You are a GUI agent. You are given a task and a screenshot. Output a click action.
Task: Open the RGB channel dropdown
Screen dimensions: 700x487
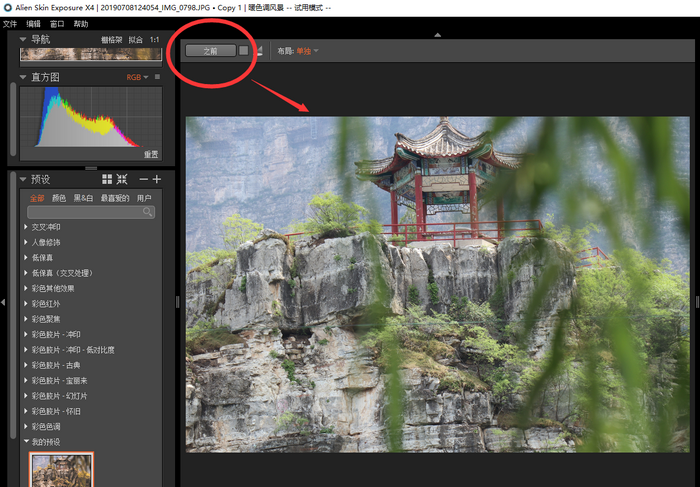(x=135, y=77)
